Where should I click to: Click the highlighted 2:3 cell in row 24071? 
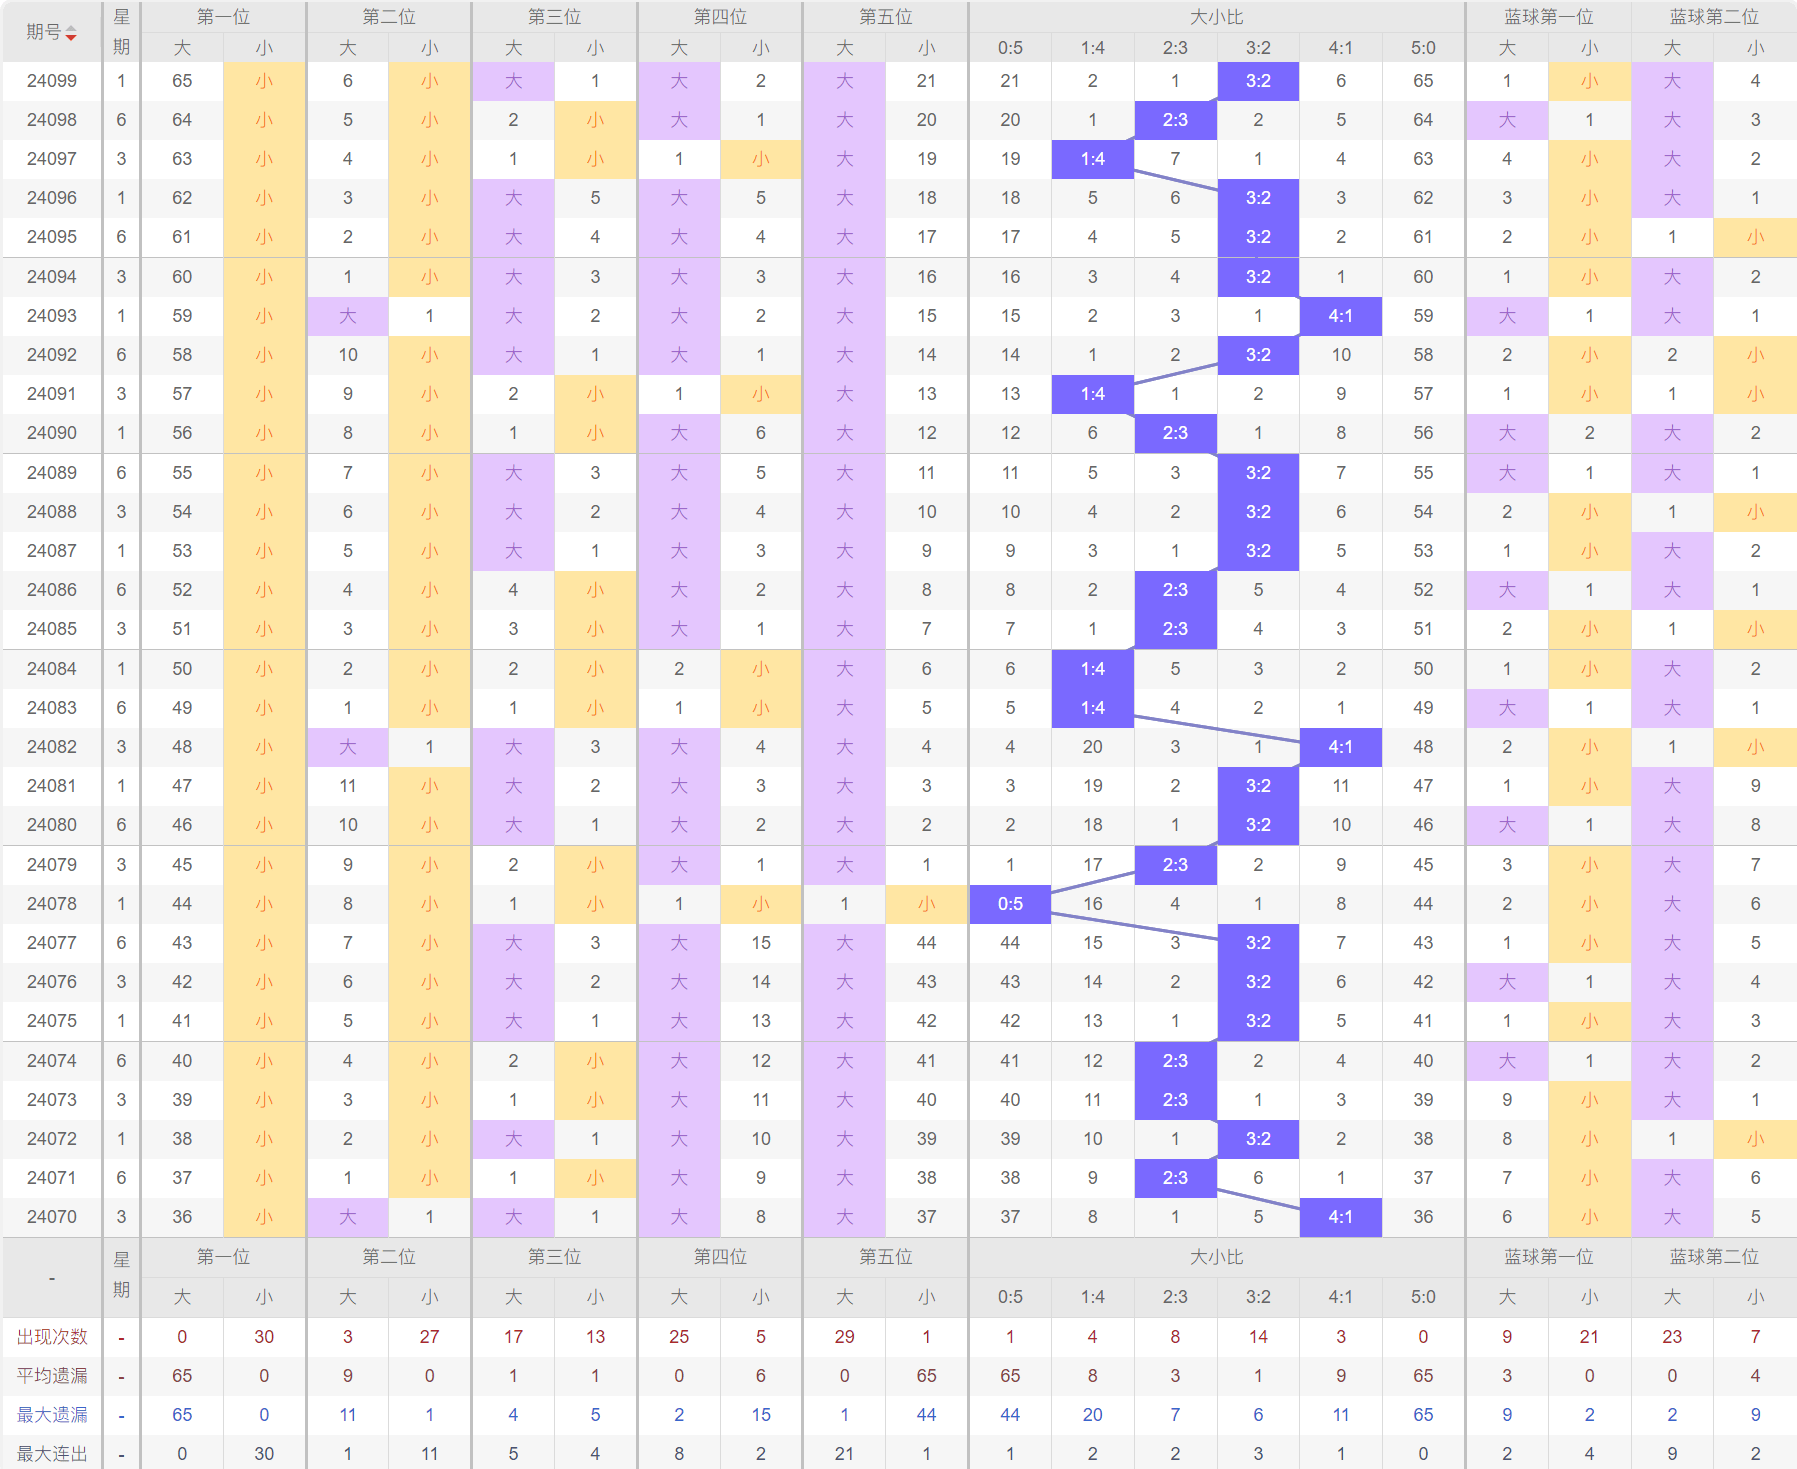1175,1178
